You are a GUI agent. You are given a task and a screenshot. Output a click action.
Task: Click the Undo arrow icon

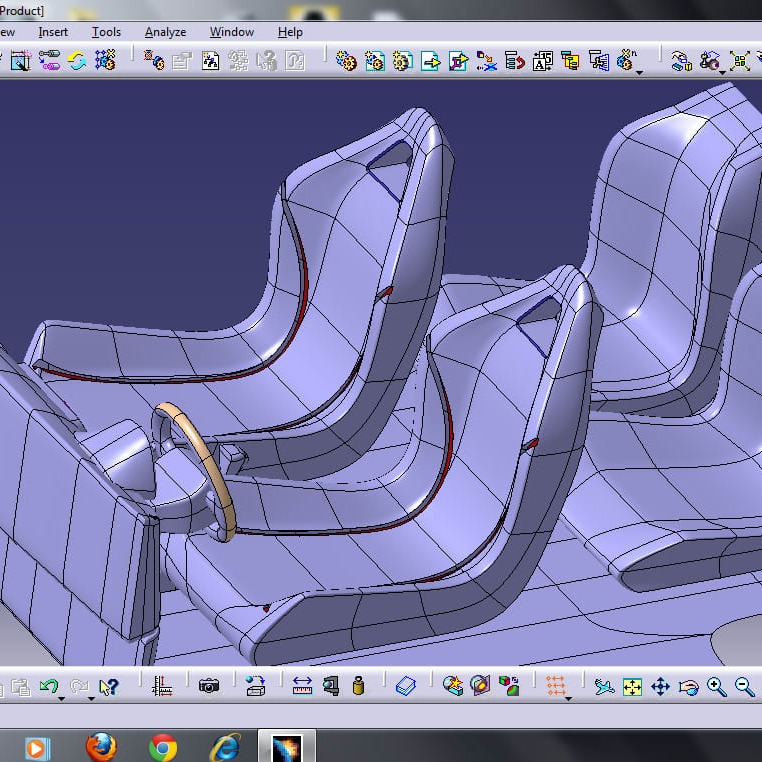pos(48,686)
